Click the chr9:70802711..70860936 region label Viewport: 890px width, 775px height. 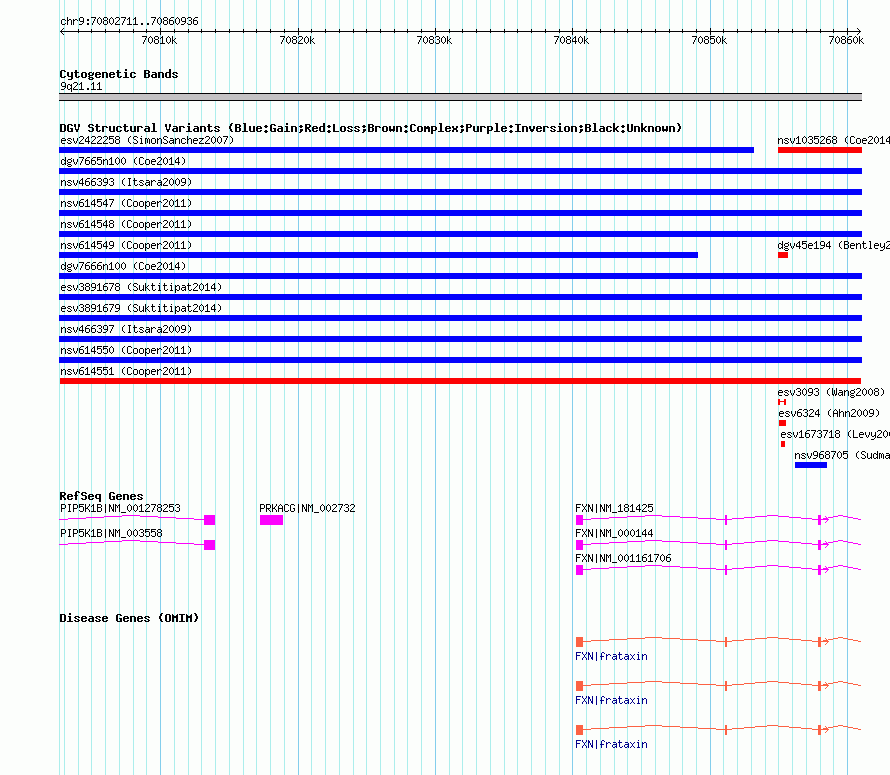point(129,21)
